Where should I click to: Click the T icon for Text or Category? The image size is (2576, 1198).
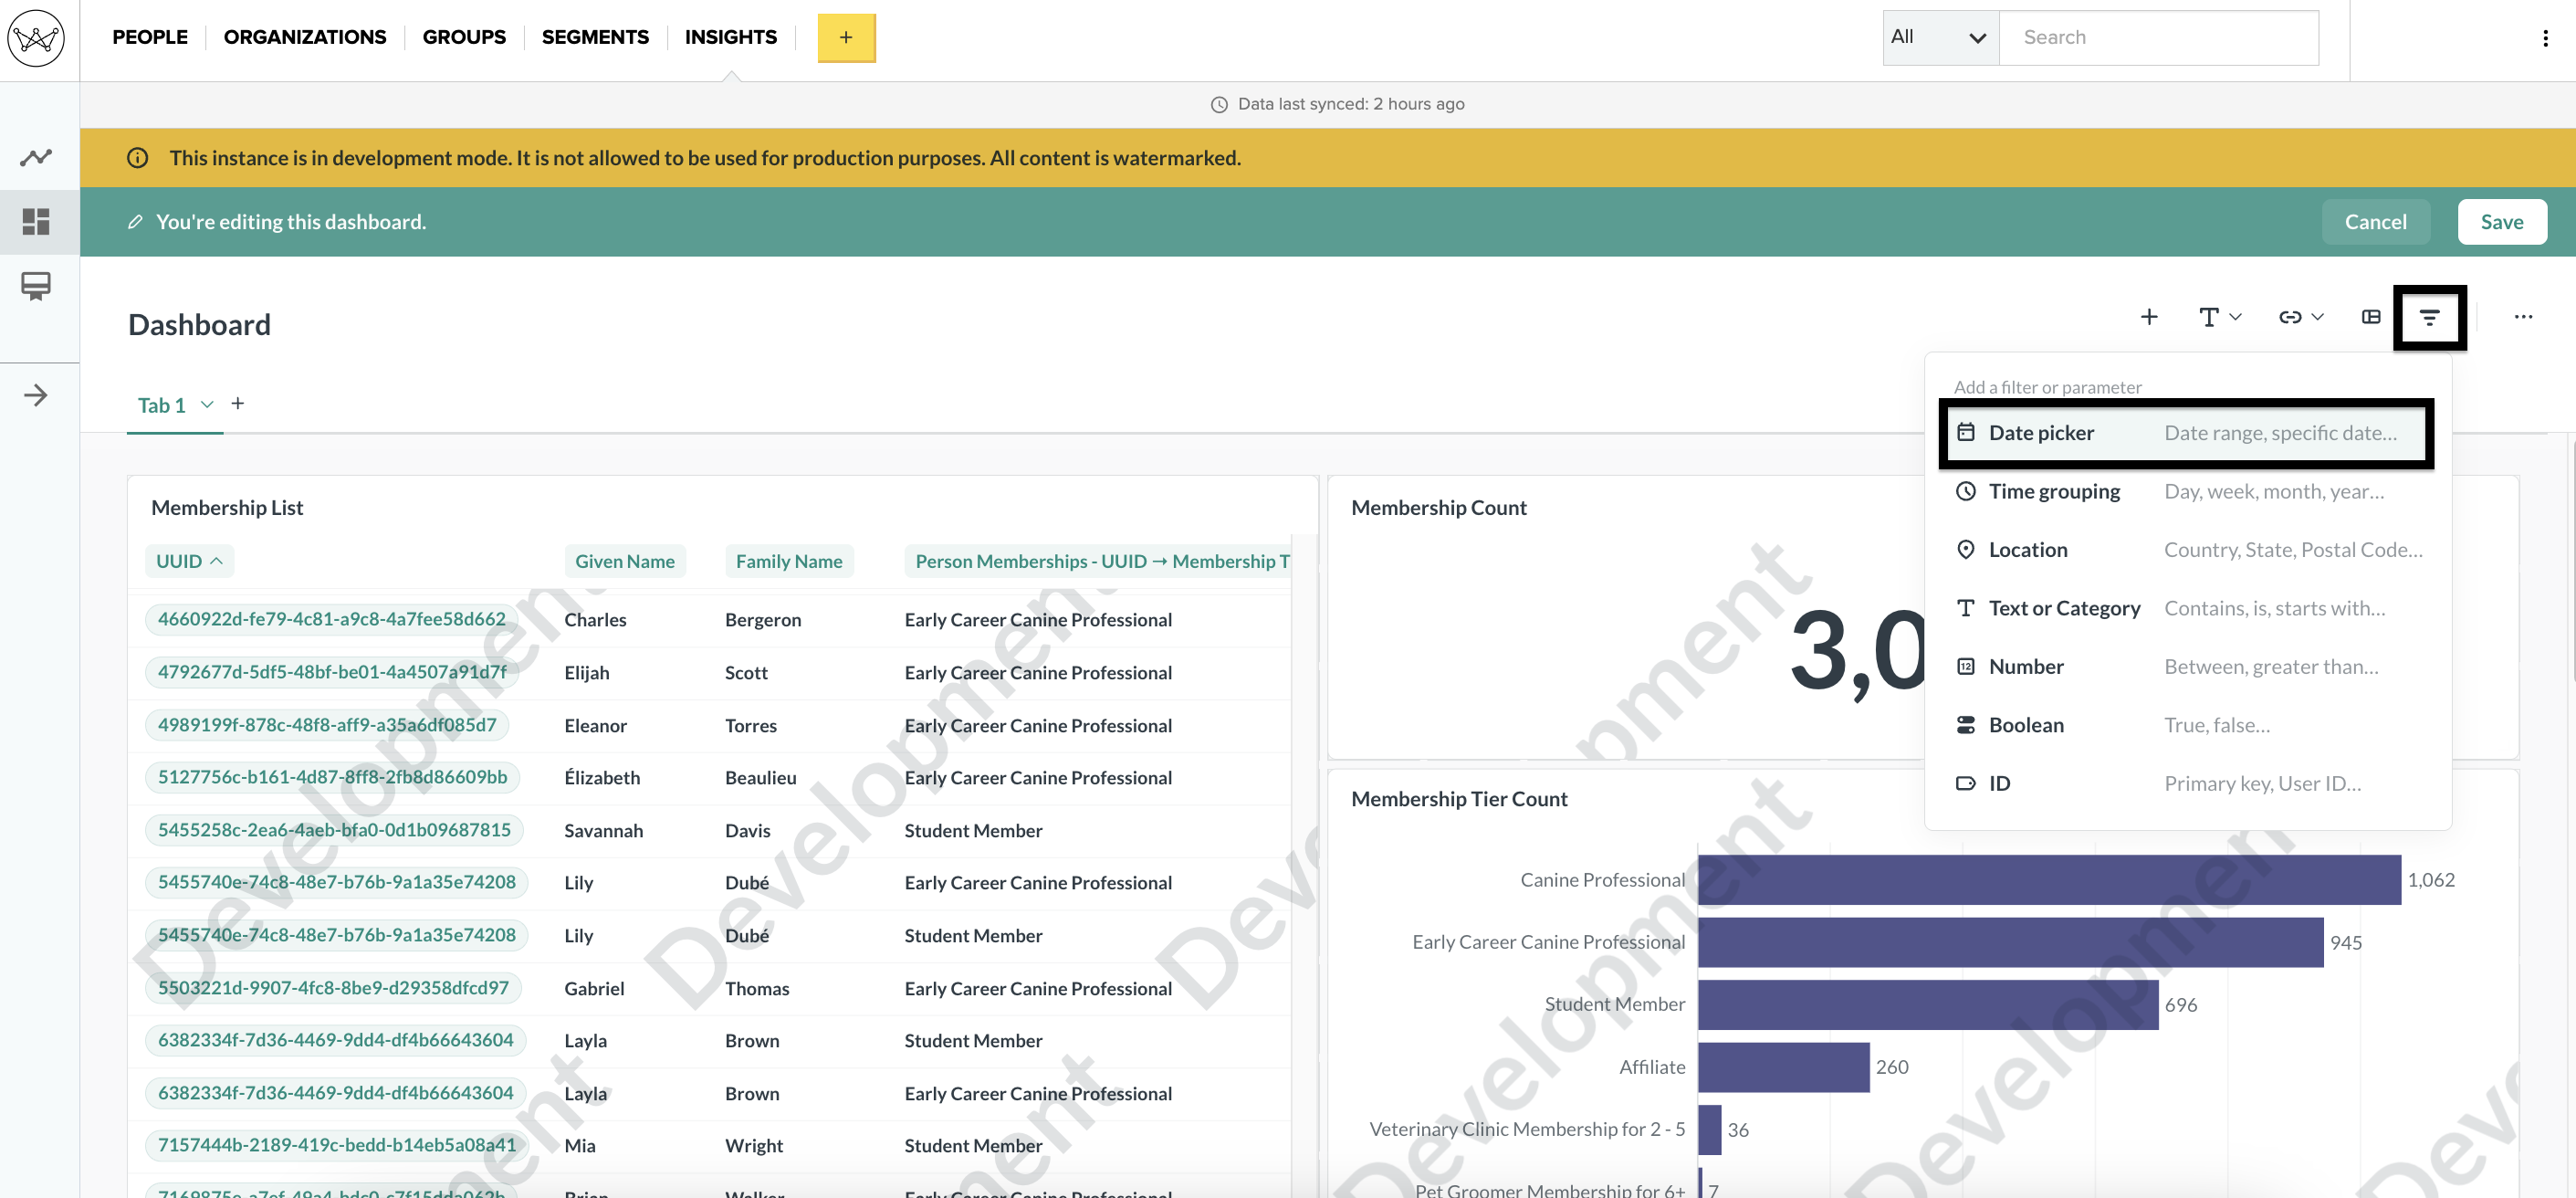click(1965, 608)
